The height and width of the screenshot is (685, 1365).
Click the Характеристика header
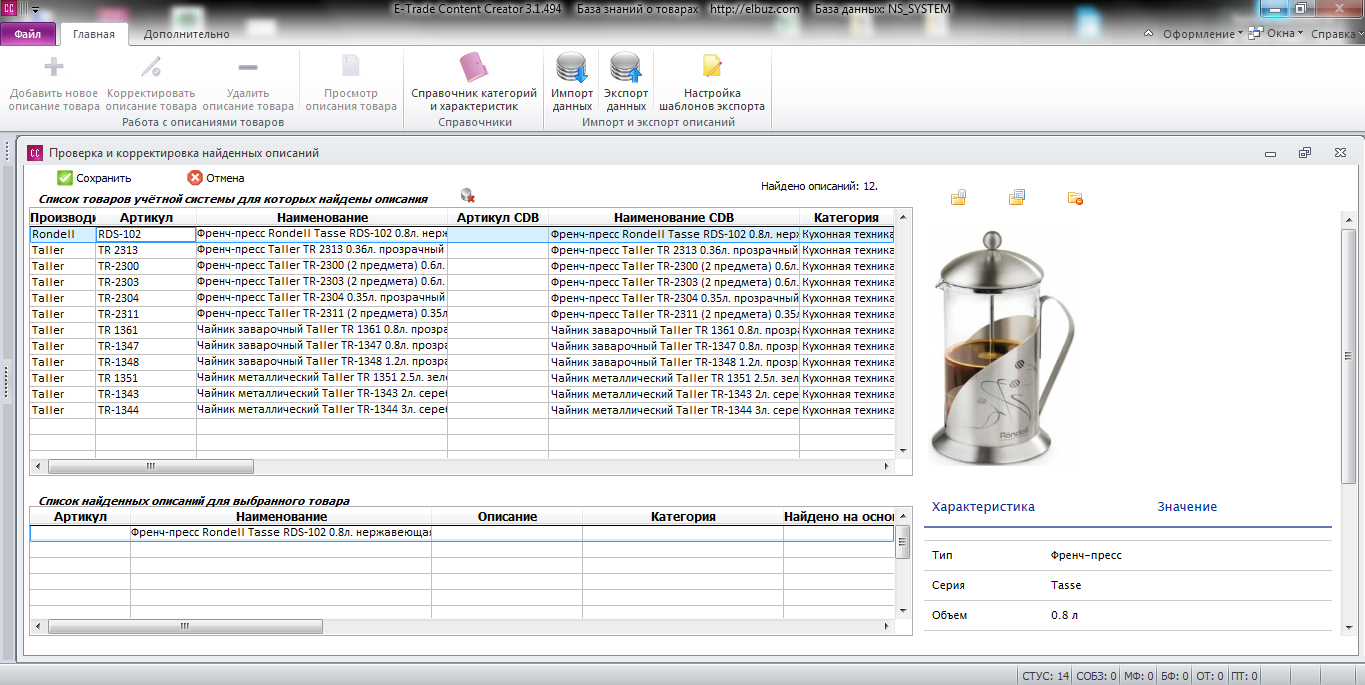(x=983, y=507)
